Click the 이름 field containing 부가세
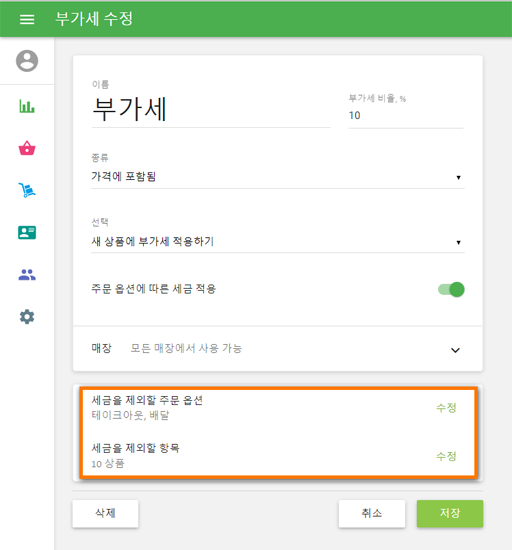Image resolution: width=512 pixels, height=550 pixels. (211, 109)
